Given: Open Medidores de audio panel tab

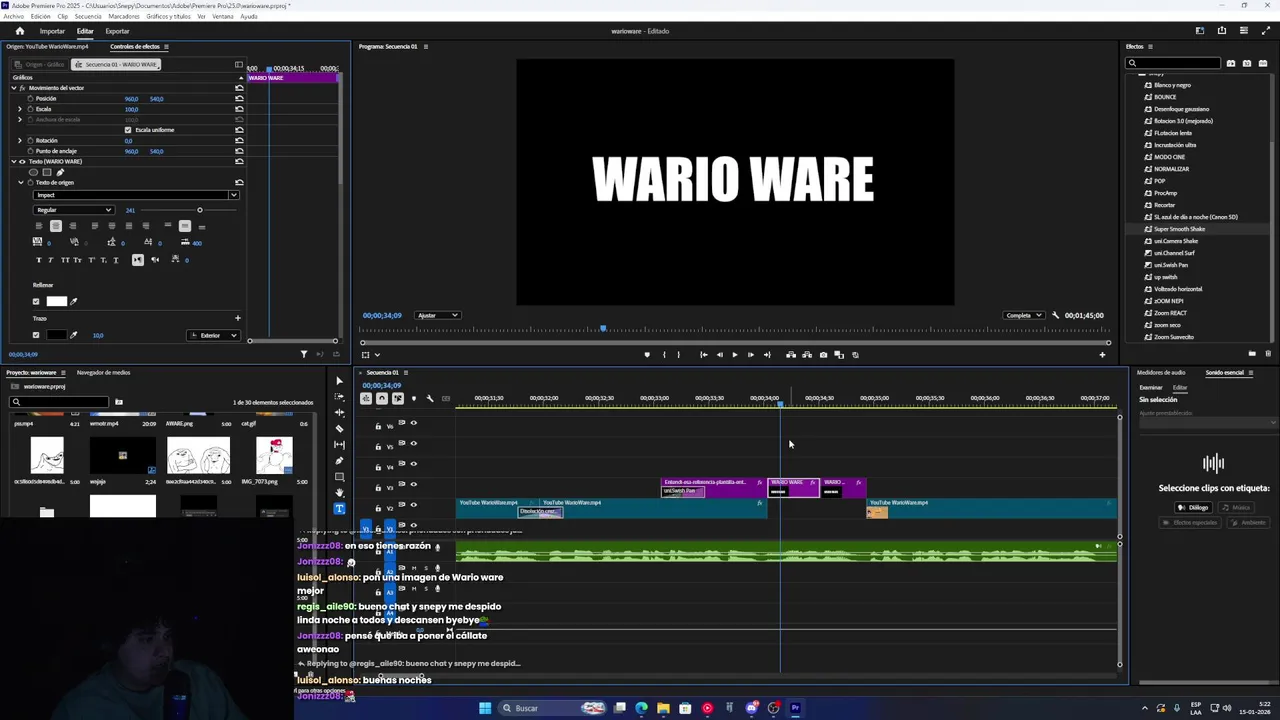Looking at the screenshot, I should [x=1161, y=372].
